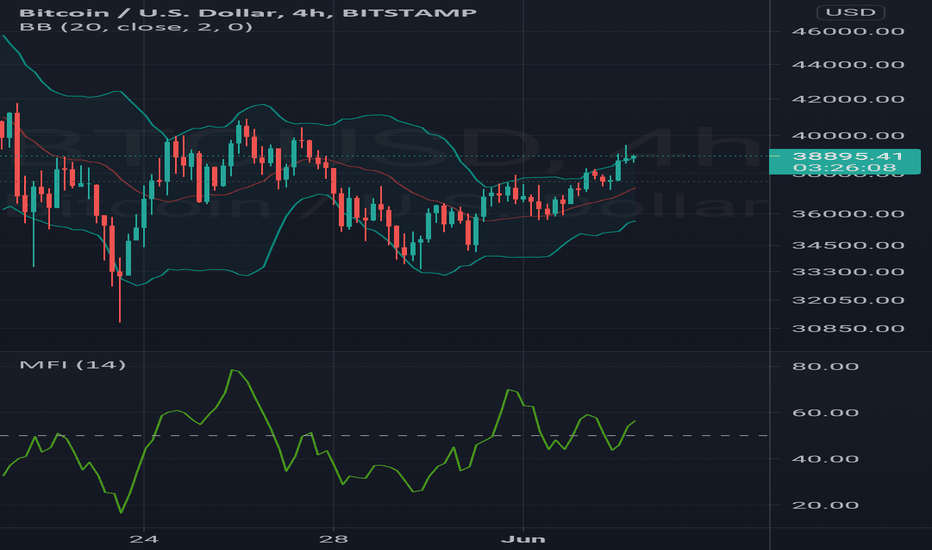Click the 33300.00 price axis label
This screenshot has width=932, height=550.
[848, 272]
